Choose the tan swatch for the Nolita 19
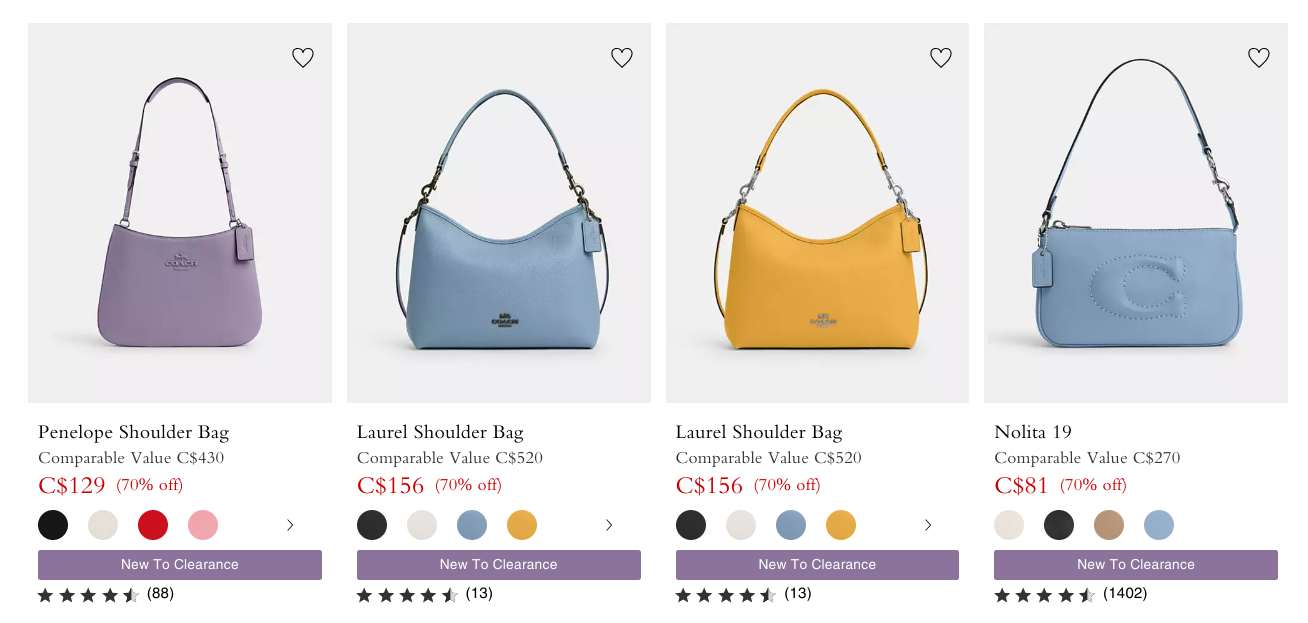The width and height of the screenshot is (1308, 623). [1109, 524]
